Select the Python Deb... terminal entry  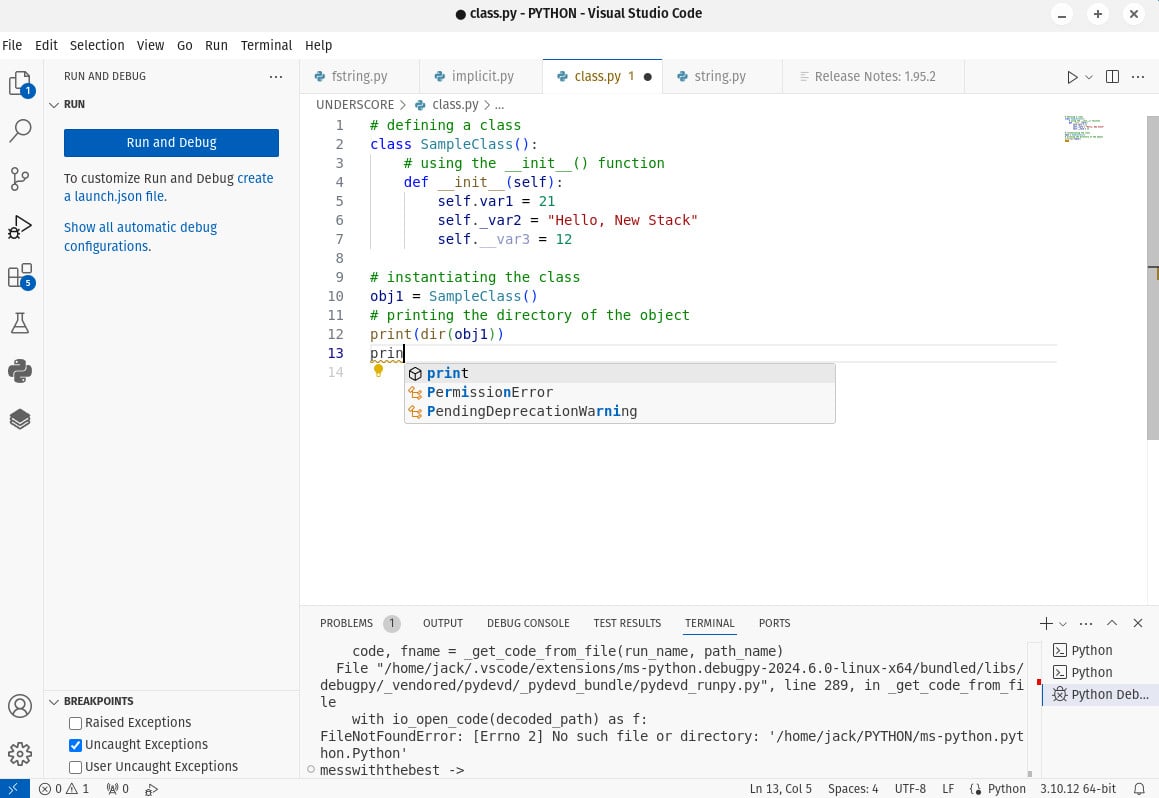pyautogui.click(x=1101, y=695)
